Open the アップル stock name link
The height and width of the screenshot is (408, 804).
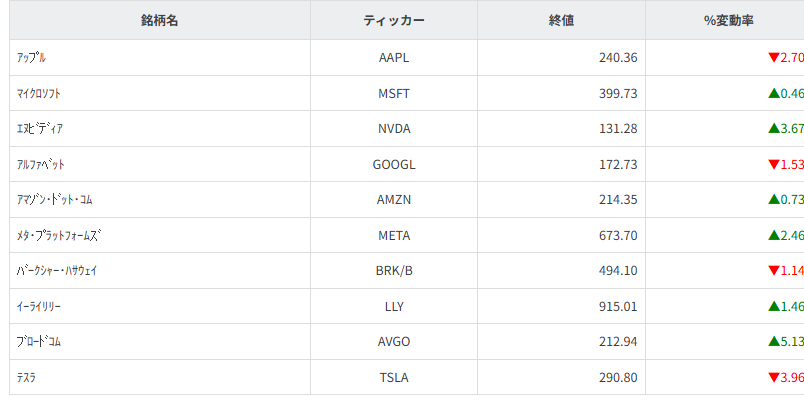(x=31, y=58)
